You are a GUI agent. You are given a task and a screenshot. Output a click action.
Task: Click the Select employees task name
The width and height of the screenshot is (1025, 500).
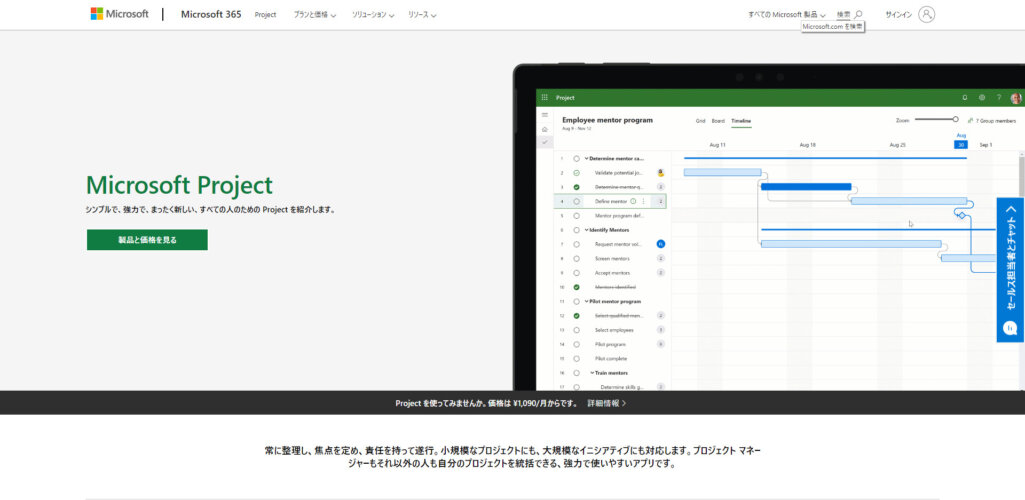(614, 330)
